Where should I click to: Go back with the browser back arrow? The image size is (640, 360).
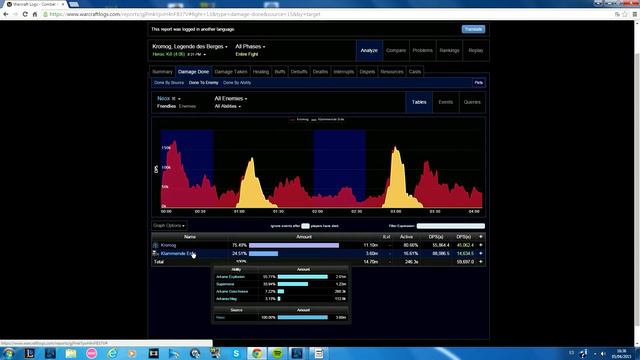tap(6, 14)
